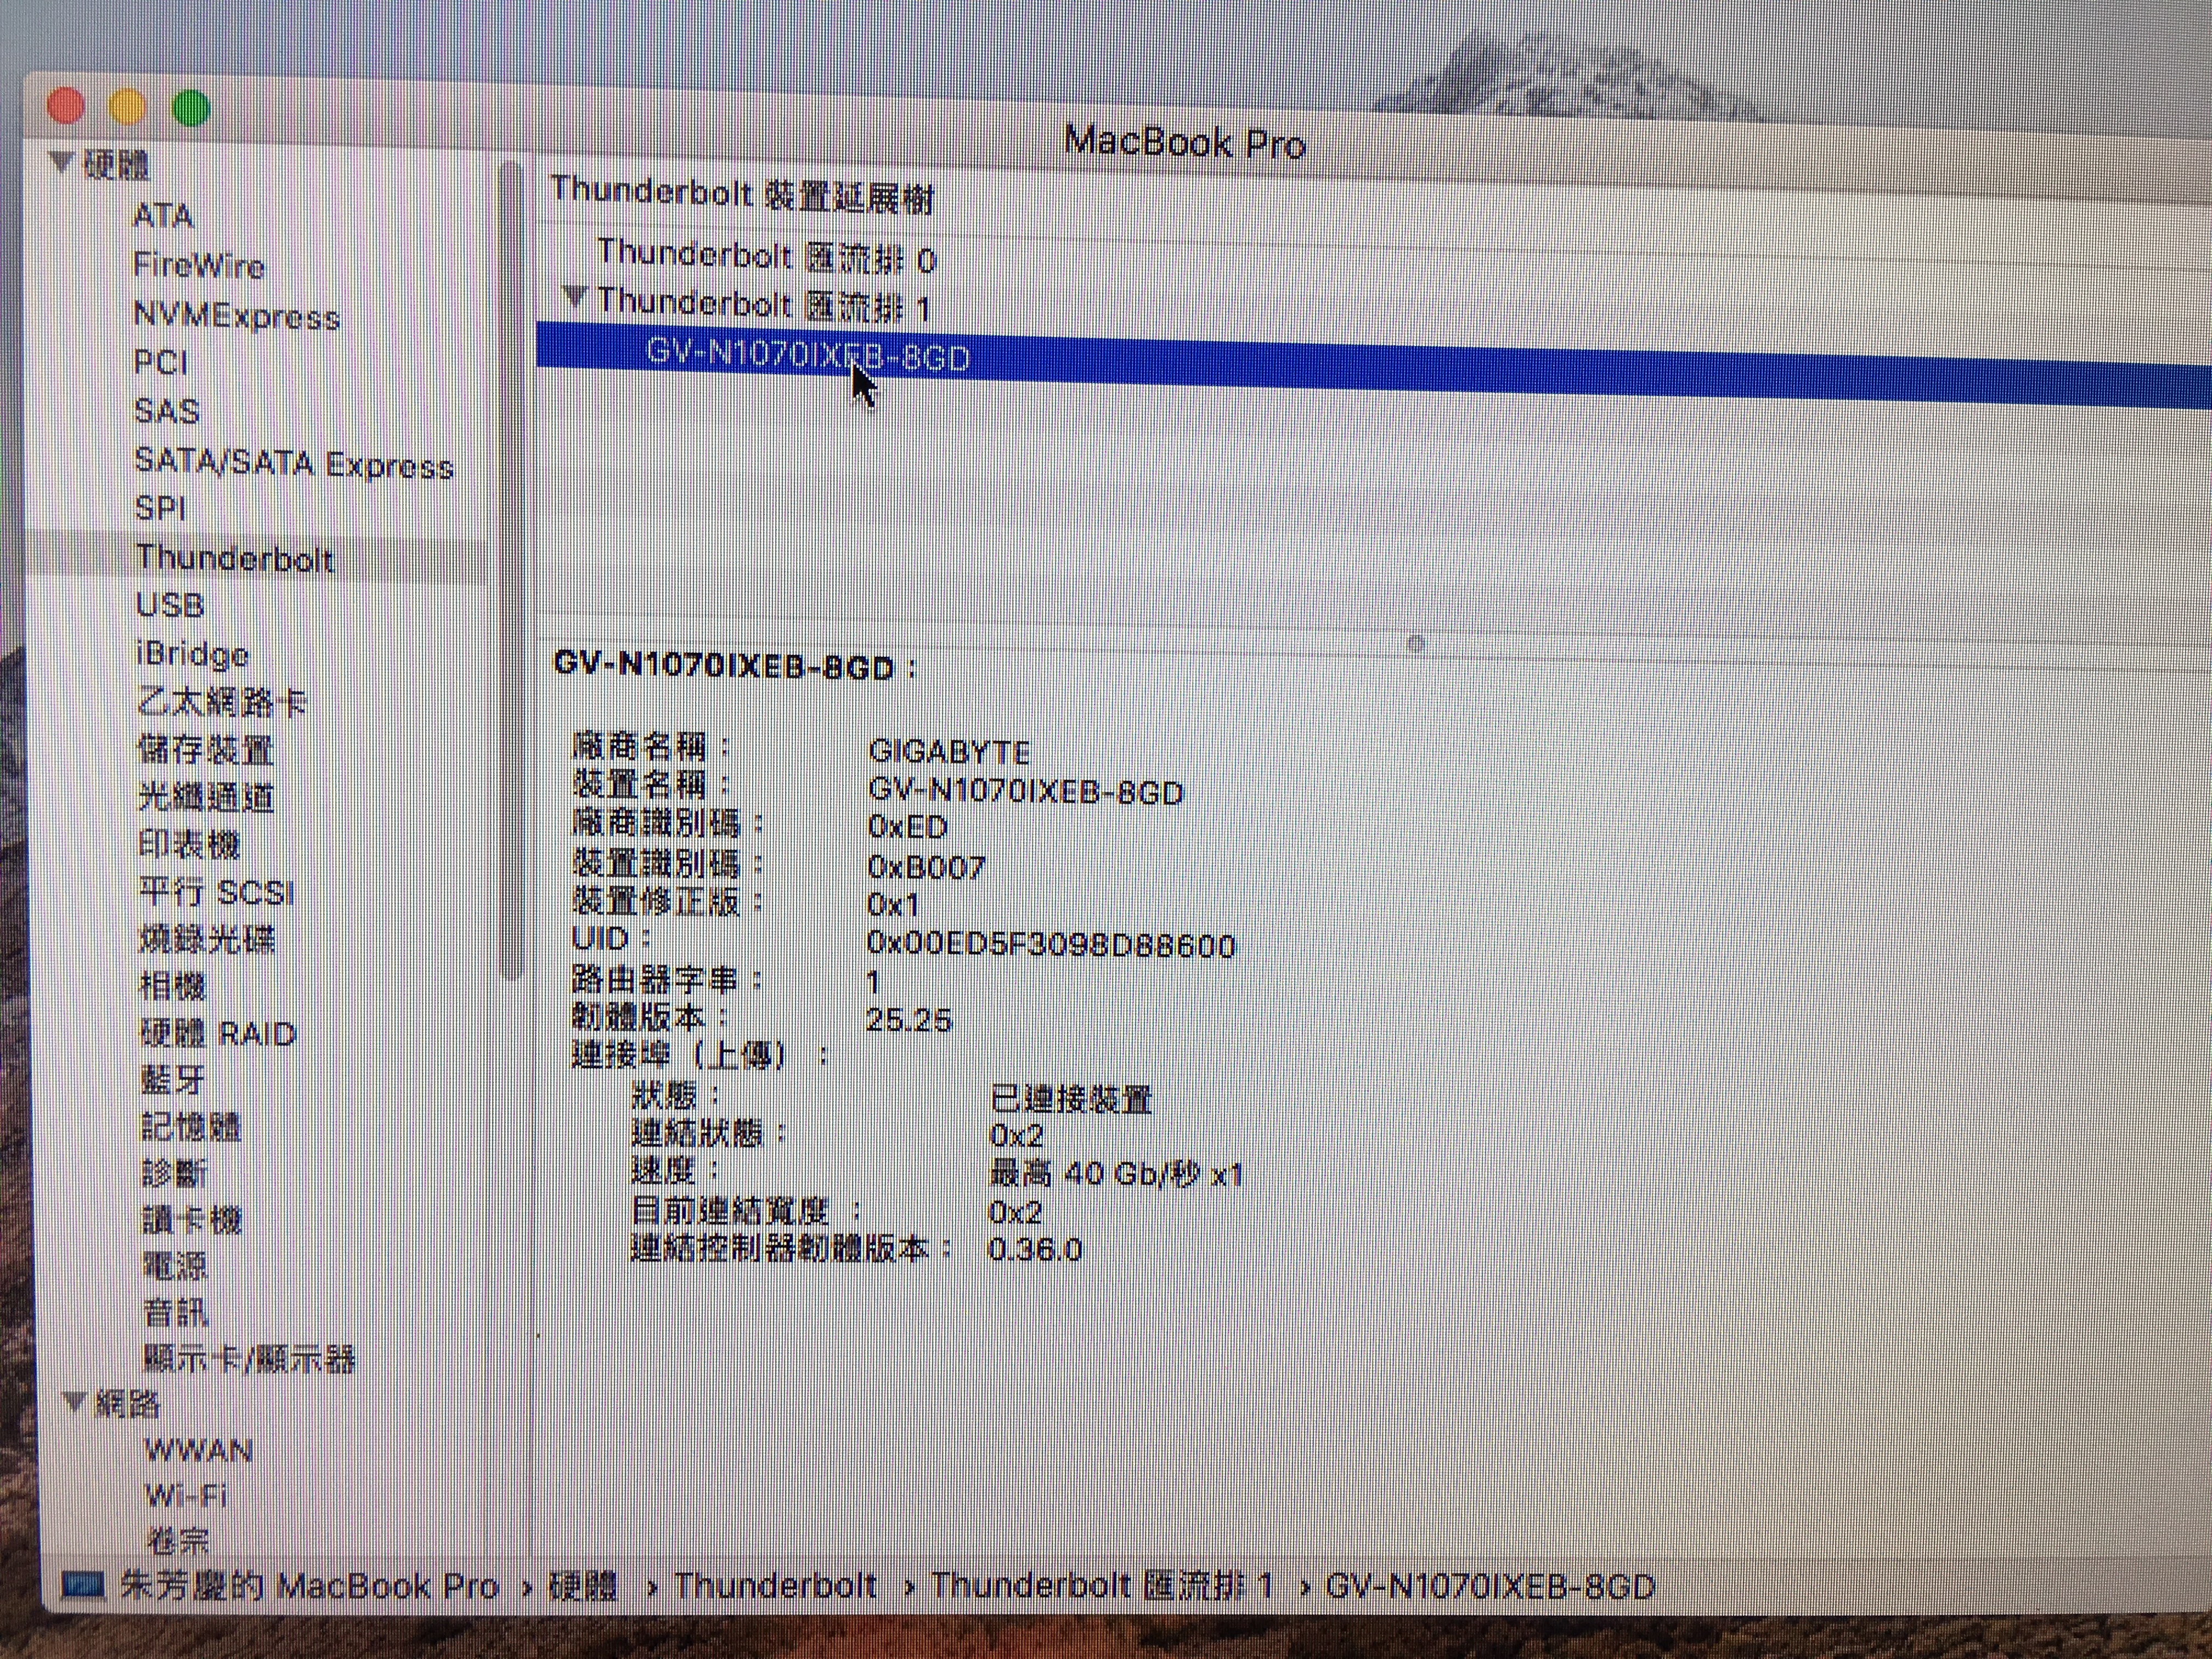This screenshot has height=1659, width=2212.
Task: Collapse the 硬體 hardware section triangle
Action: point(62,162)
